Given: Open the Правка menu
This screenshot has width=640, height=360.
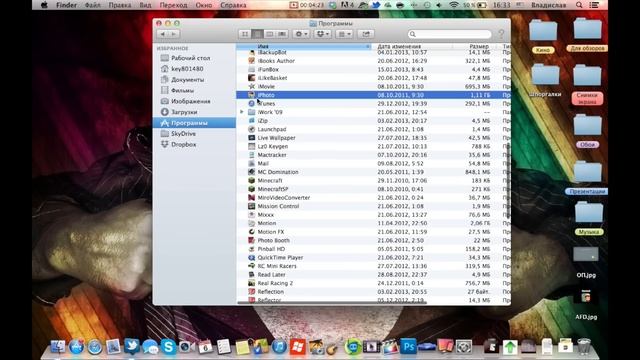Looking at the screenshot, I should [x=120, y=5].
